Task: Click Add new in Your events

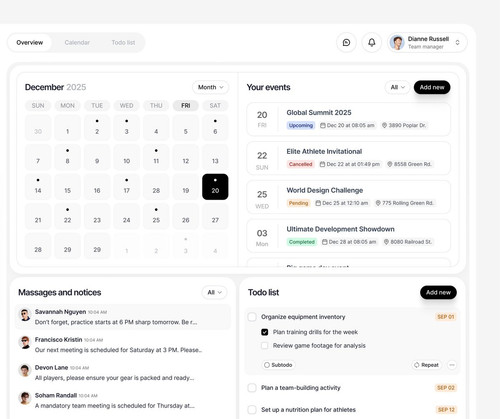Action: click(x=432, y=87)
